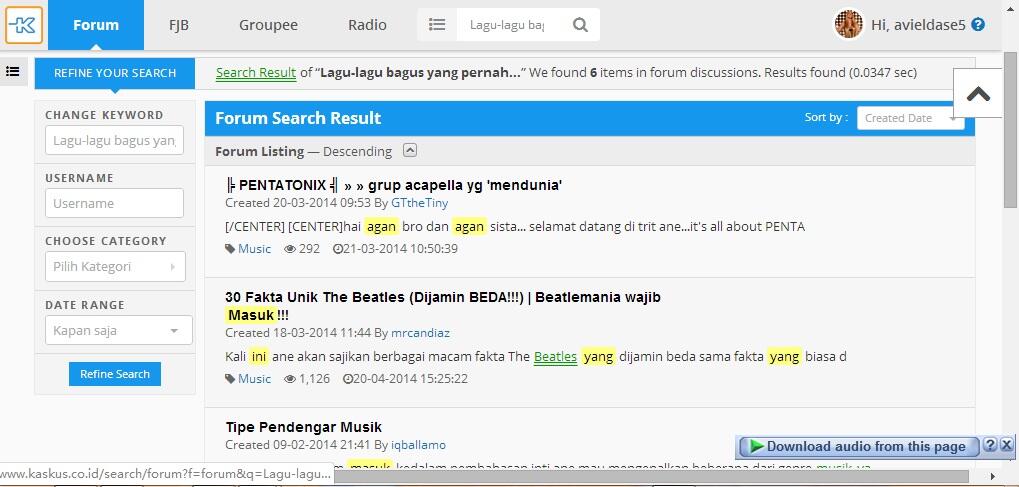Open the category list icon beside the search box
The image size is (1019, 487).
click(x=437, y=25)
